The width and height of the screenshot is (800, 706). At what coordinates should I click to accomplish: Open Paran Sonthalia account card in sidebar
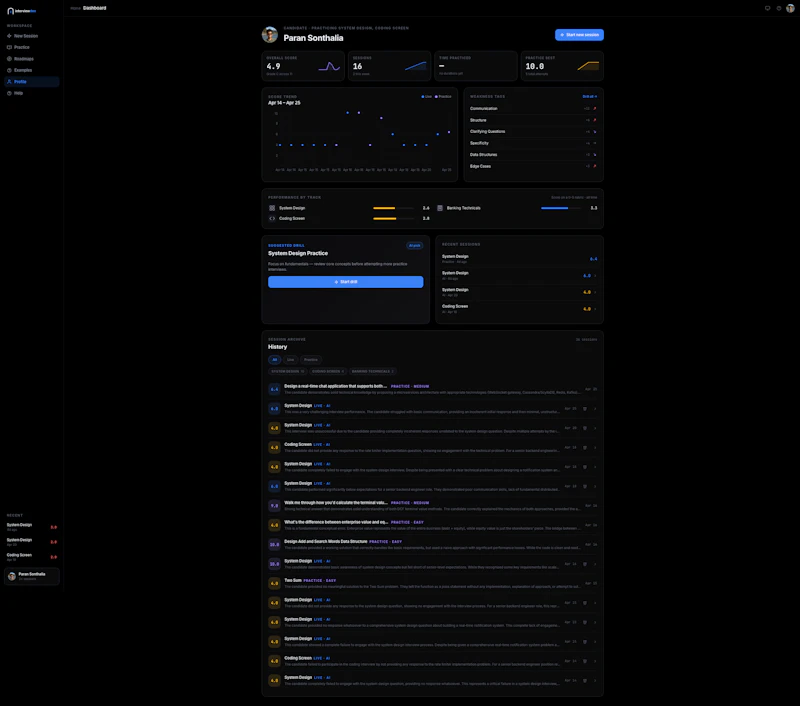(x=32, y=576)
